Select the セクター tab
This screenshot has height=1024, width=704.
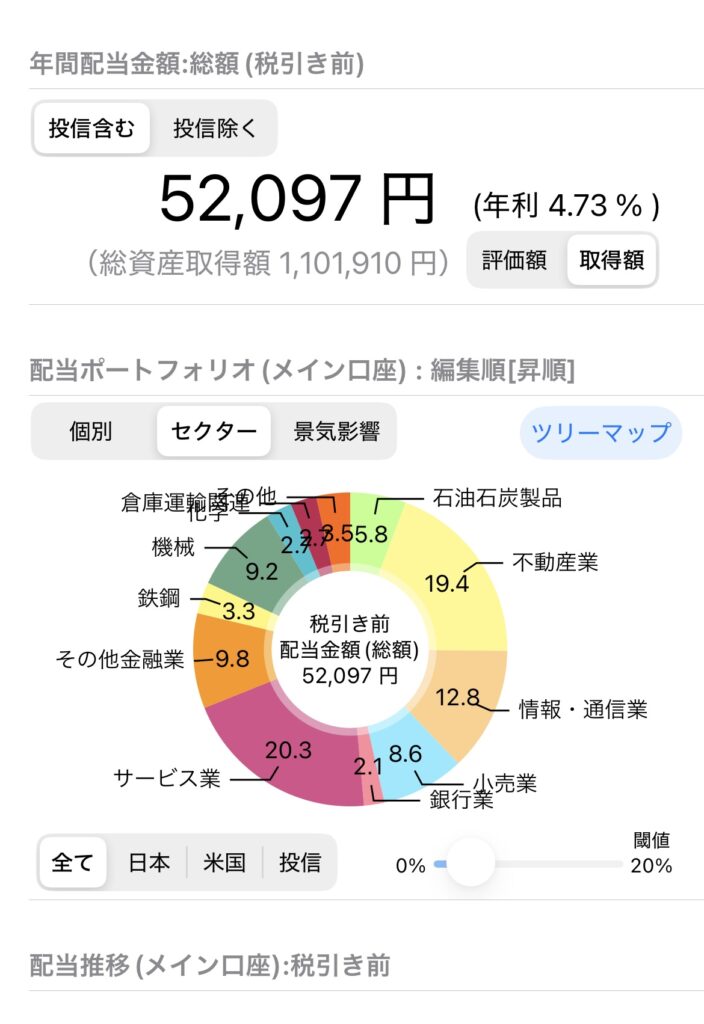click(x=214, y=432)
